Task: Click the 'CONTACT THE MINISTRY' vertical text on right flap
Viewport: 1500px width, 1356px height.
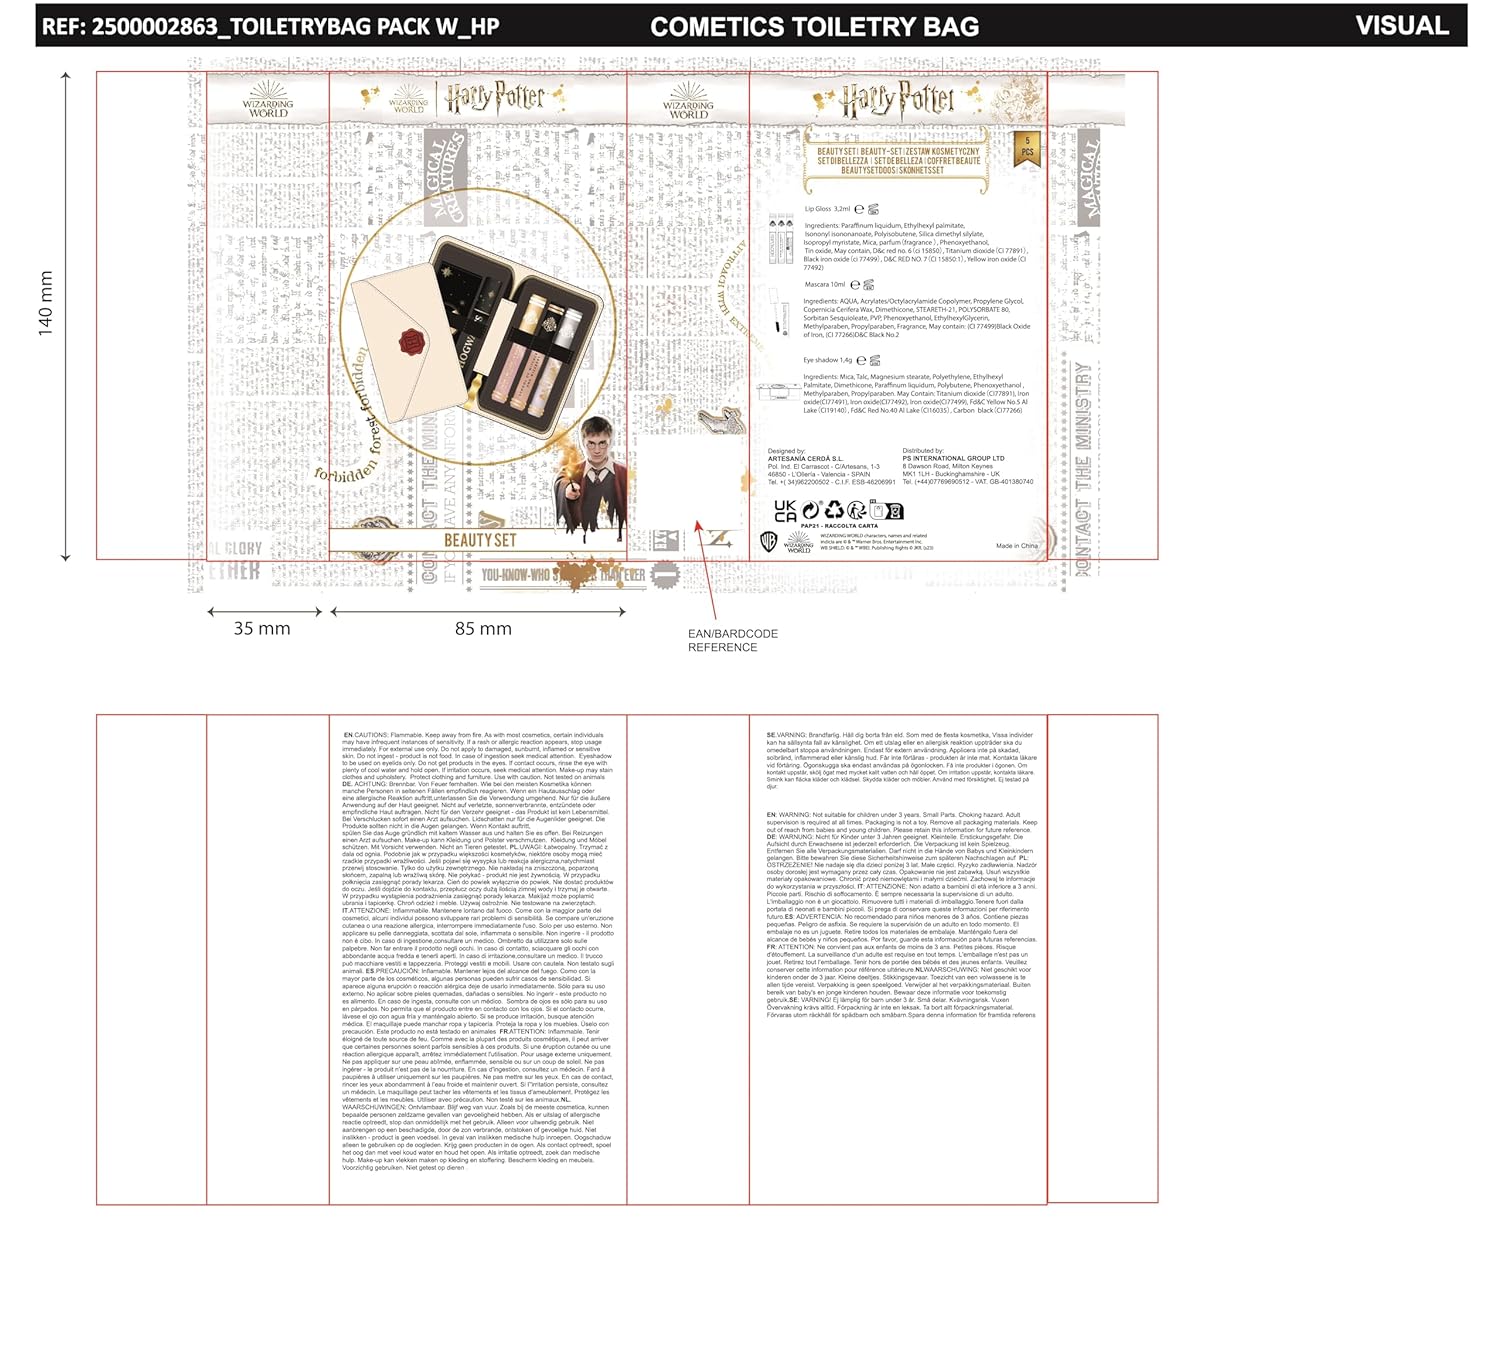Action: [x=1084, y=468]
